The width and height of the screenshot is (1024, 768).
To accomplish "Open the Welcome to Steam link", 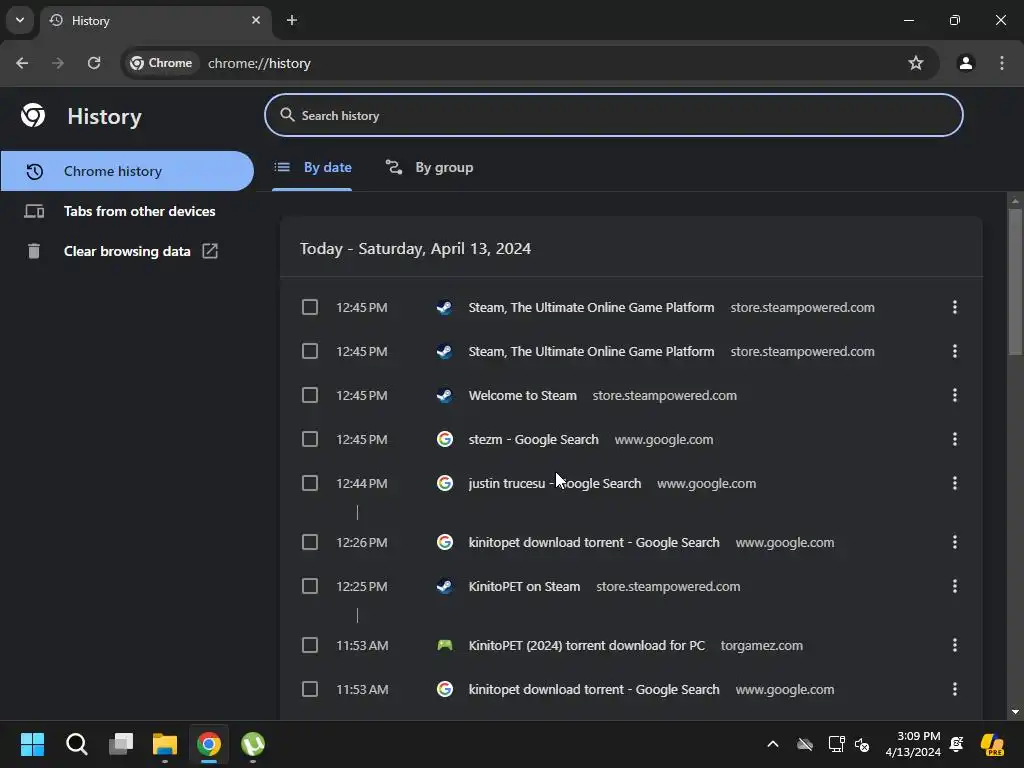I will coord(522,396).
